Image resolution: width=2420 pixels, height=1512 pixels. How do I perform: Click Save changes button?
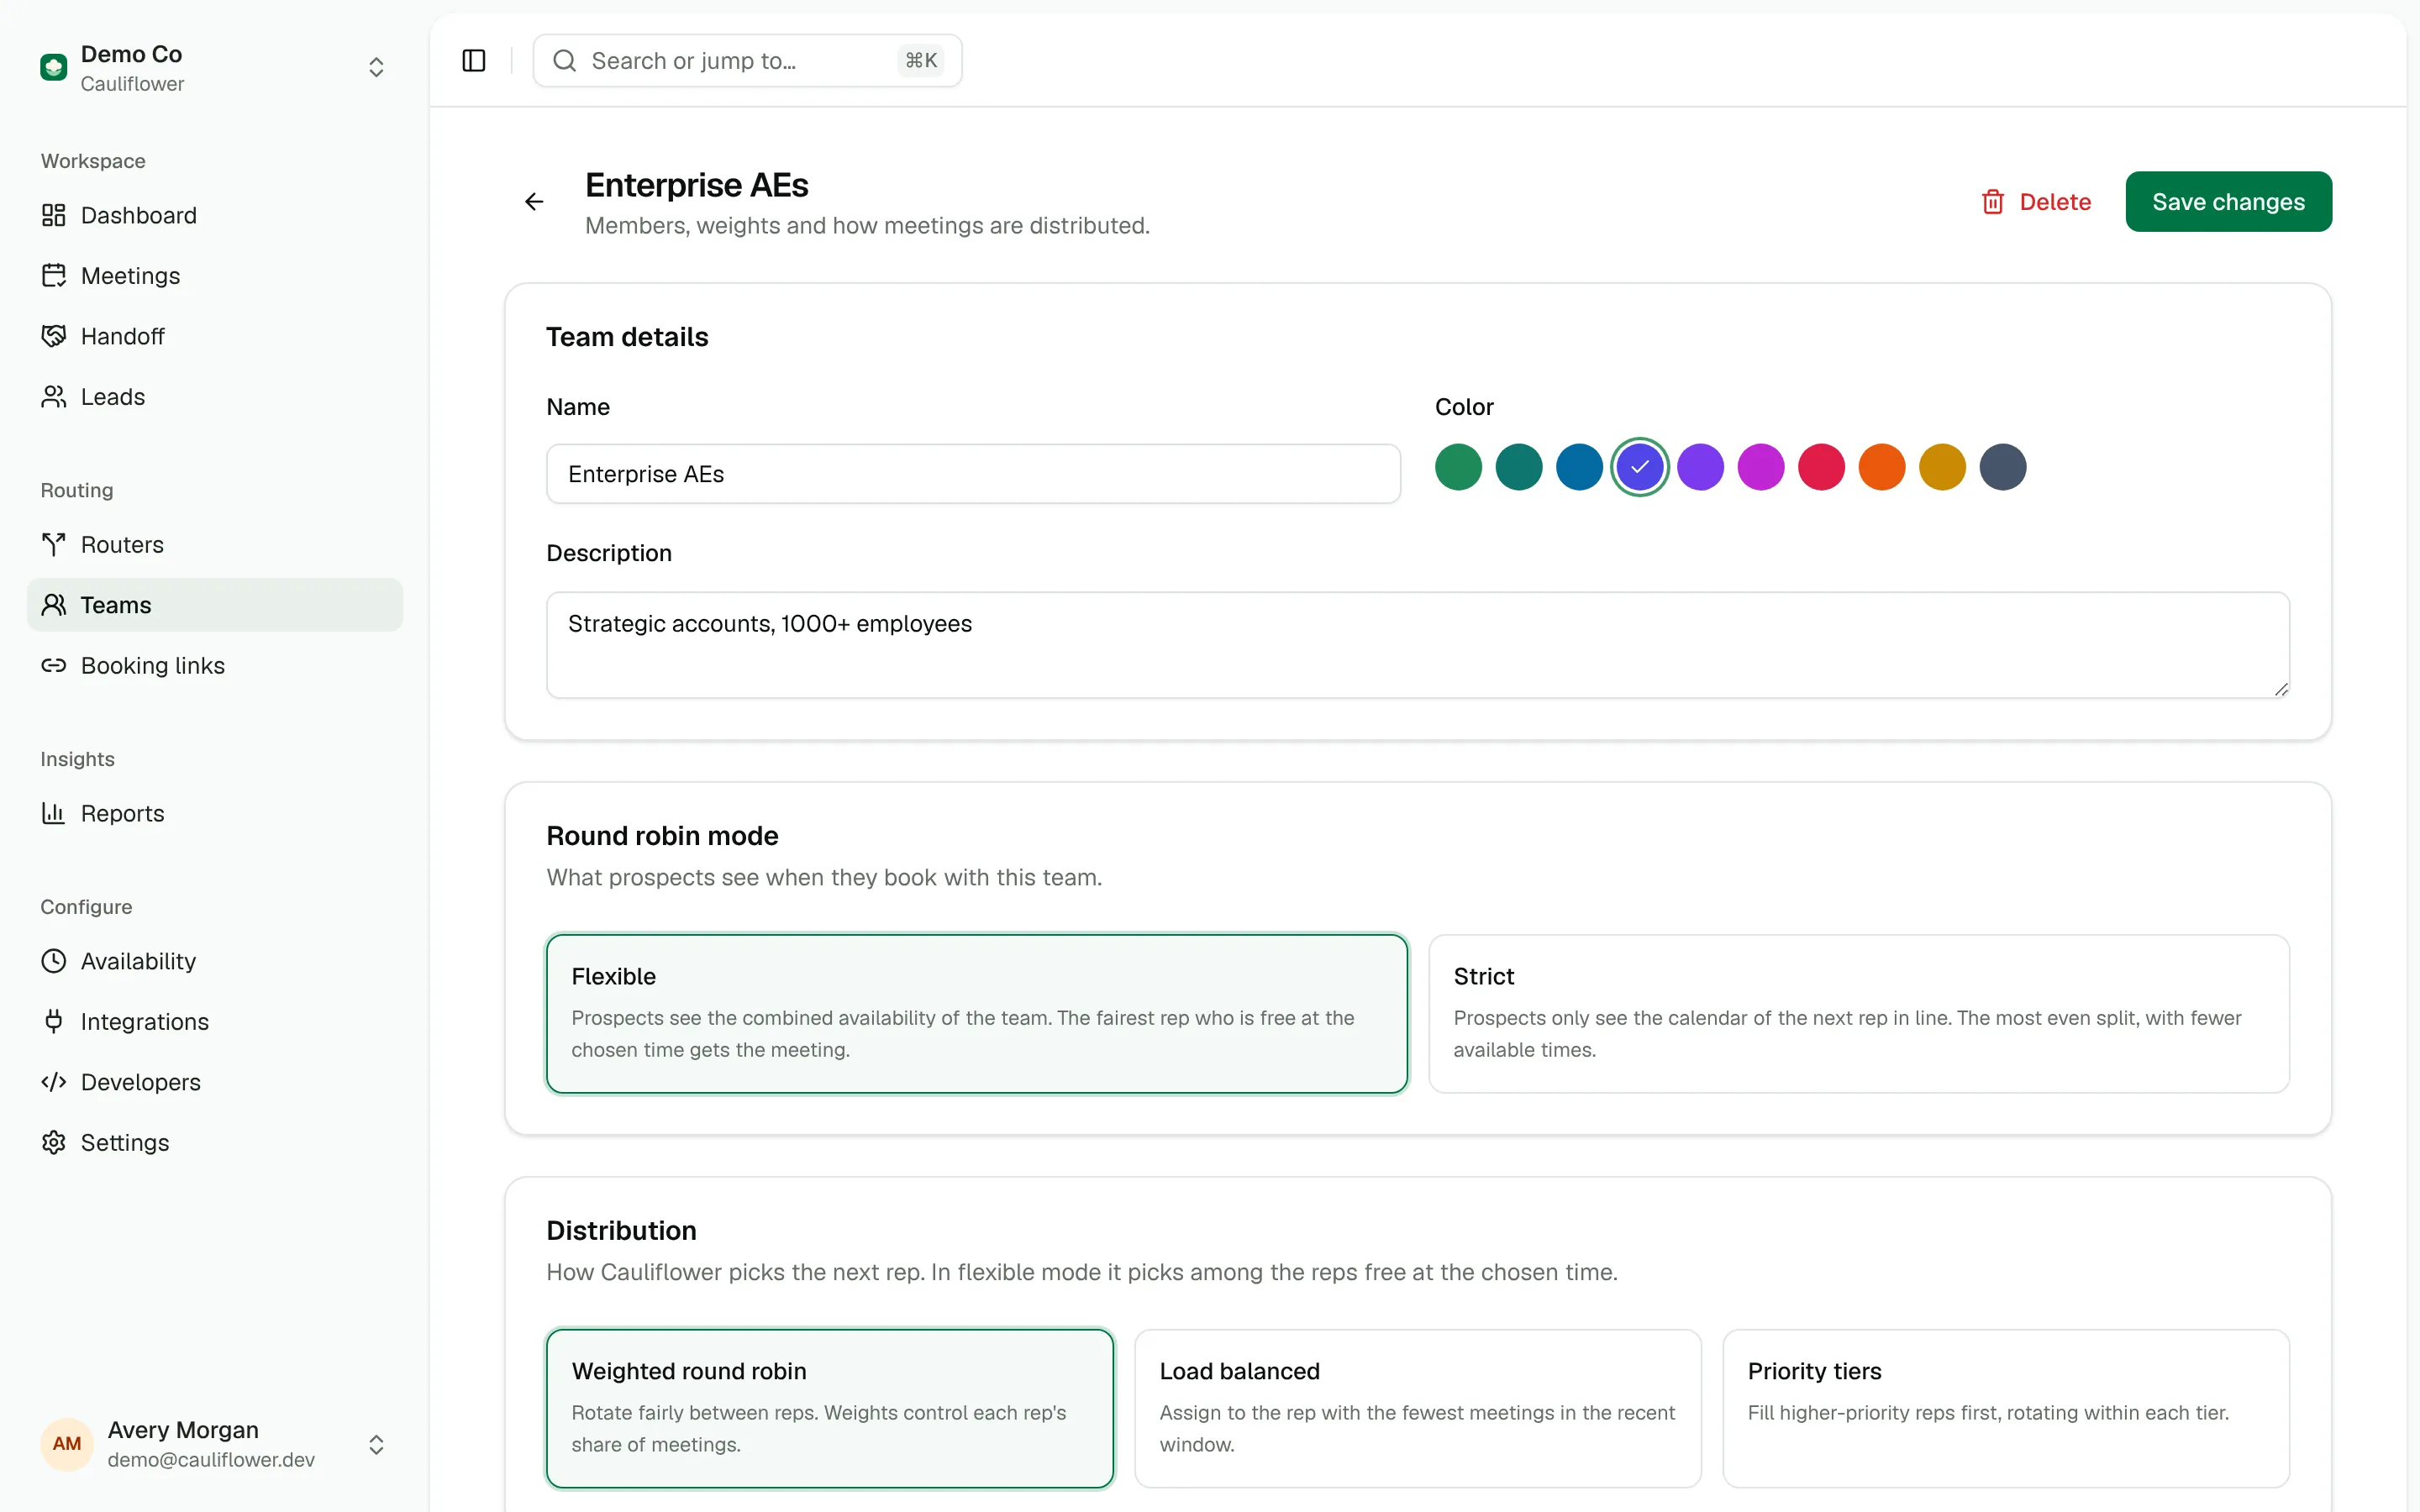pyautogui.click(x=2228, y=202)
